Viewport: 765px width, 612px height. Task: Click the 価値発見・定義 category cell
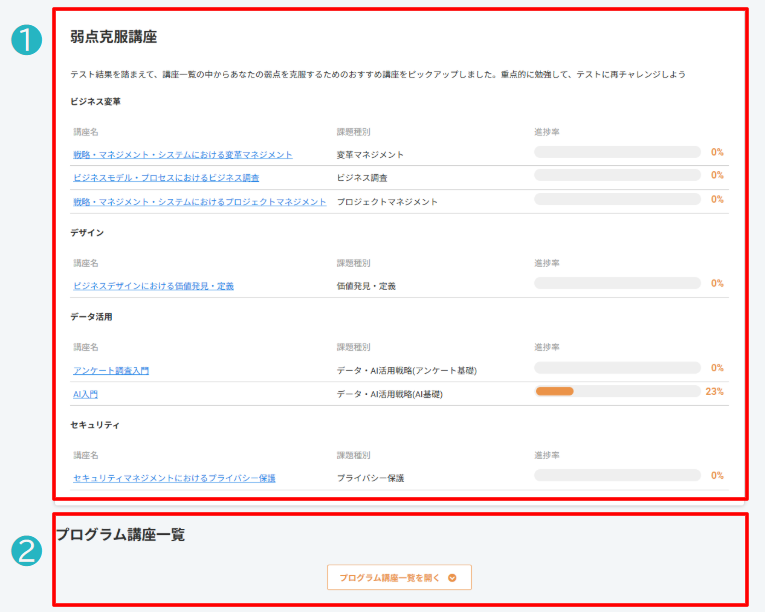pos(366,286)
